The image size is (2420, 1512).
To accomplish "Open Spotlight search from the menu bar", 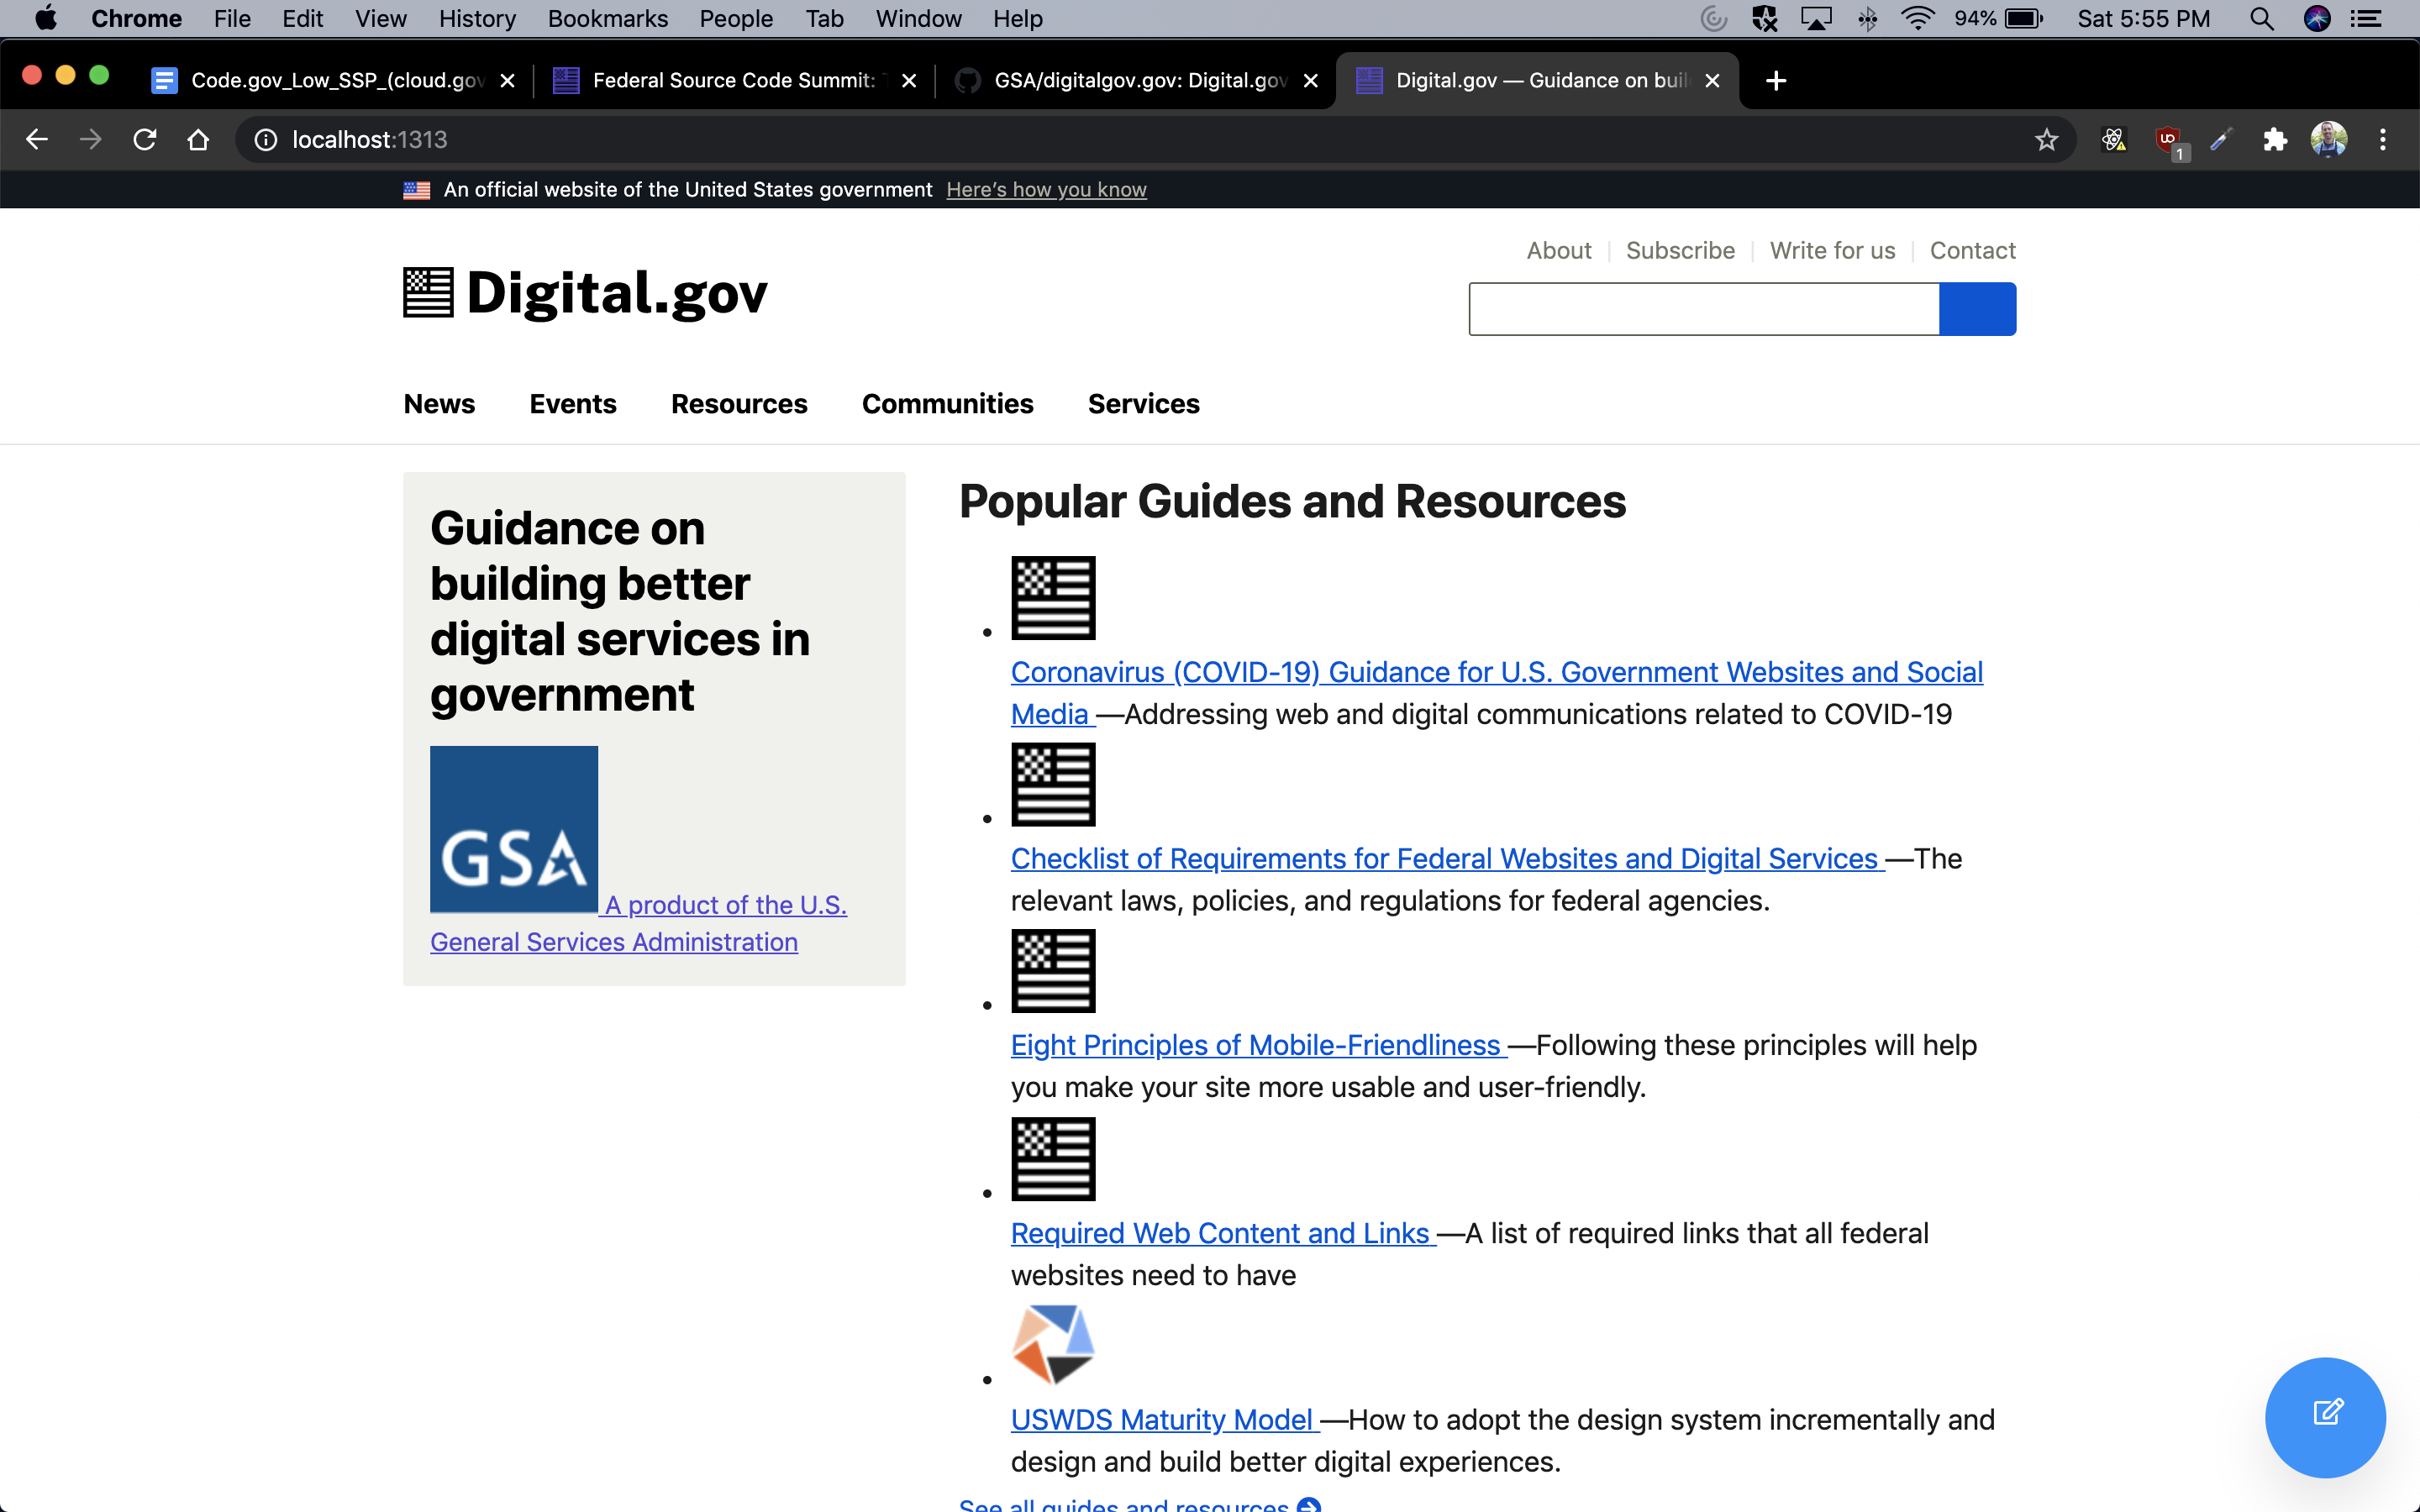I will (x=2263, y=18).
